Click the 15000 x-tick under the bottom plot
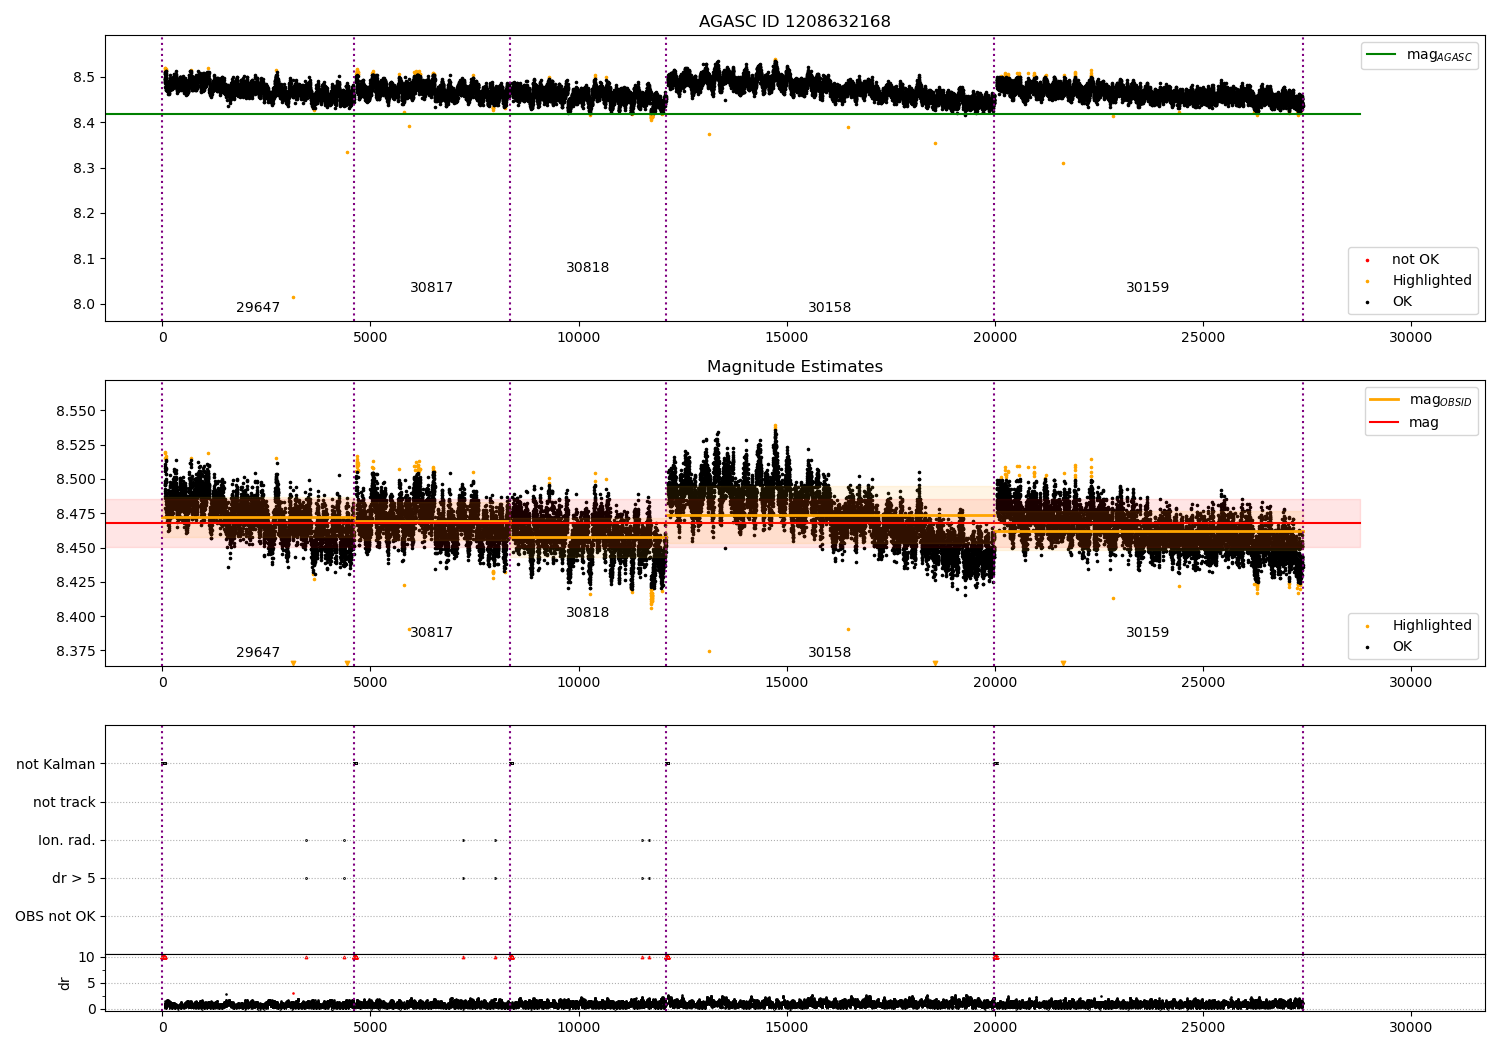This screenshot has height=1050, width=1500. 786,1027
